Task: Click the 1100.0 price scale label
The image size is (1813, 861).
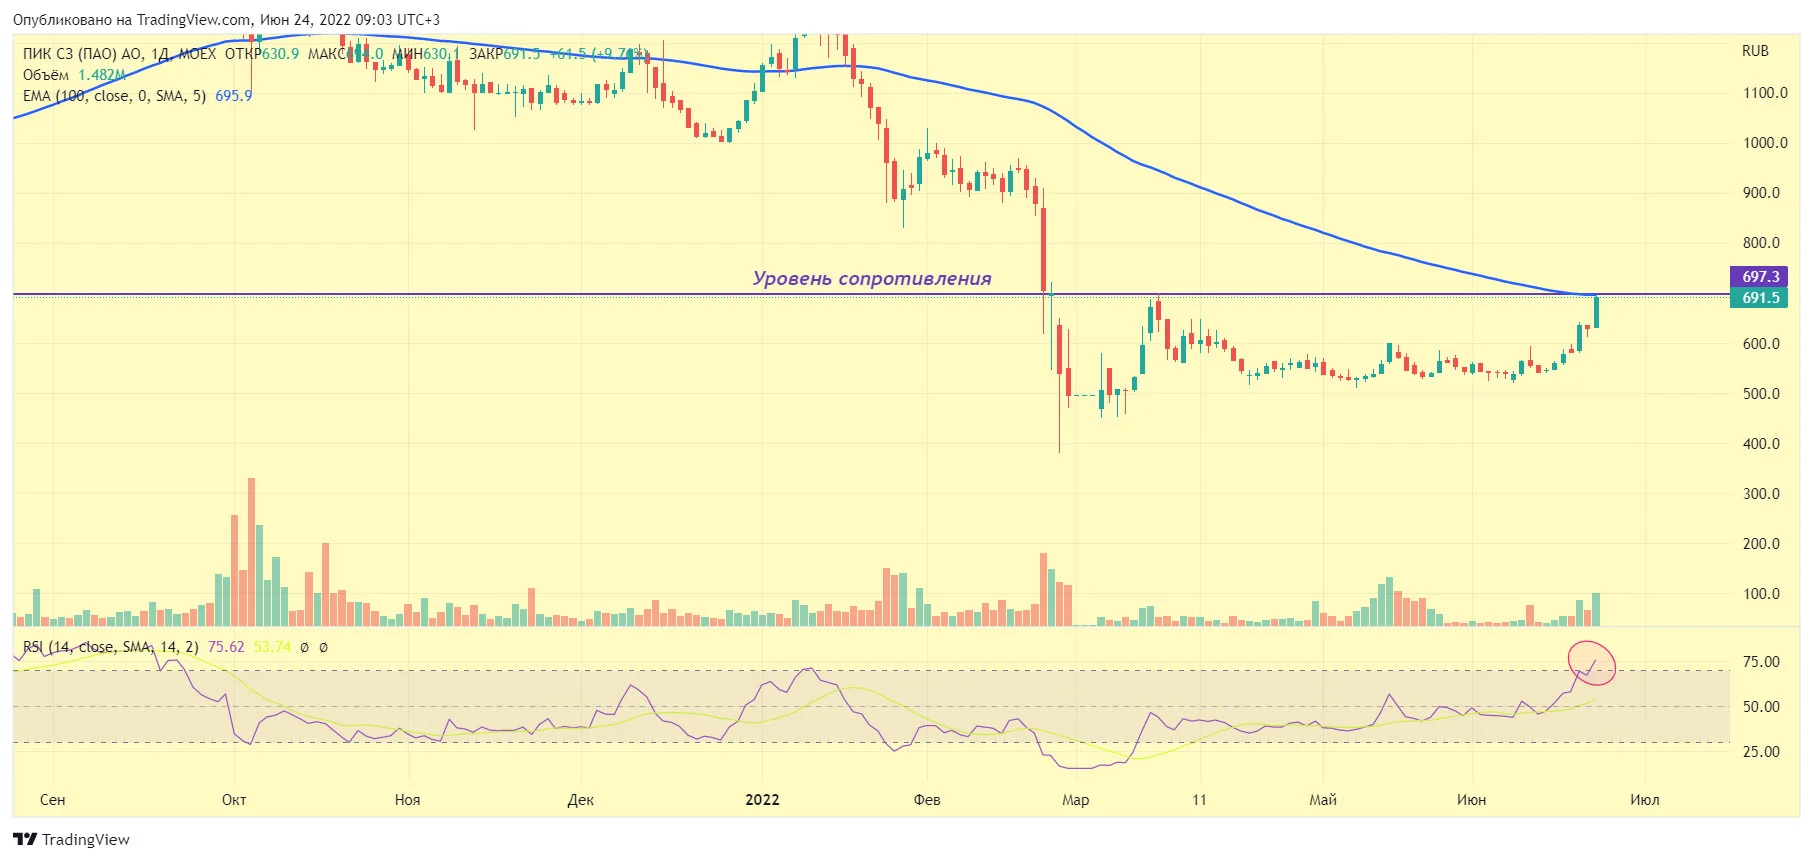Action: (x=1765, y=93)
